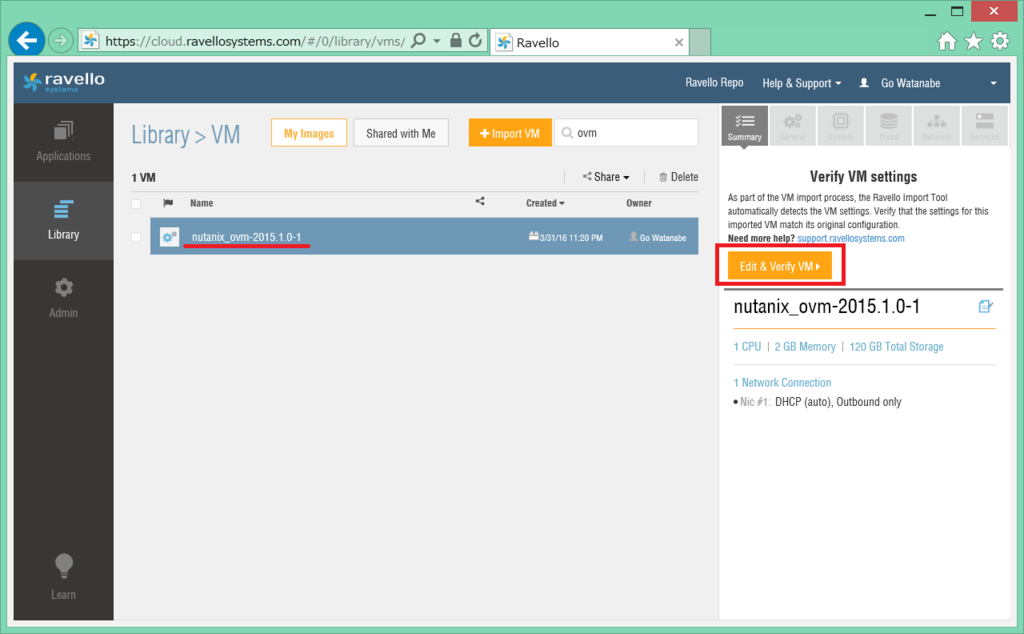This screenshot has width=1024, height=634.
Task: Switch to the Summary tab
Action: click(744, 126)
